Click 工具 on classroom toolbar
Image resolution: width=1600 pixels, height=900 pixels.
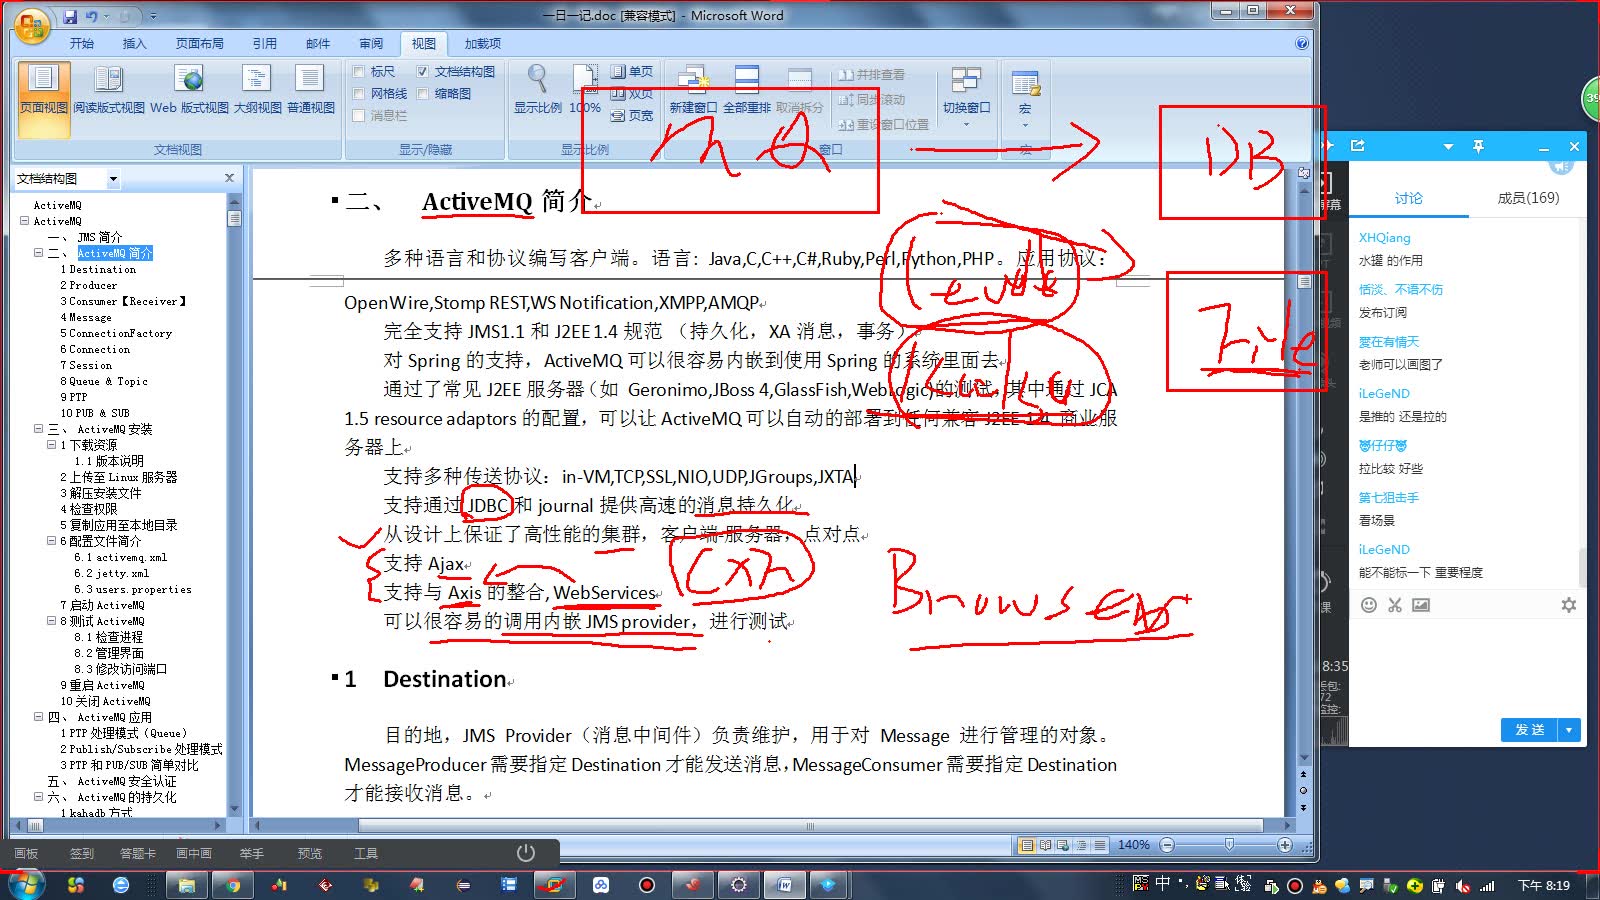point(366,853)
